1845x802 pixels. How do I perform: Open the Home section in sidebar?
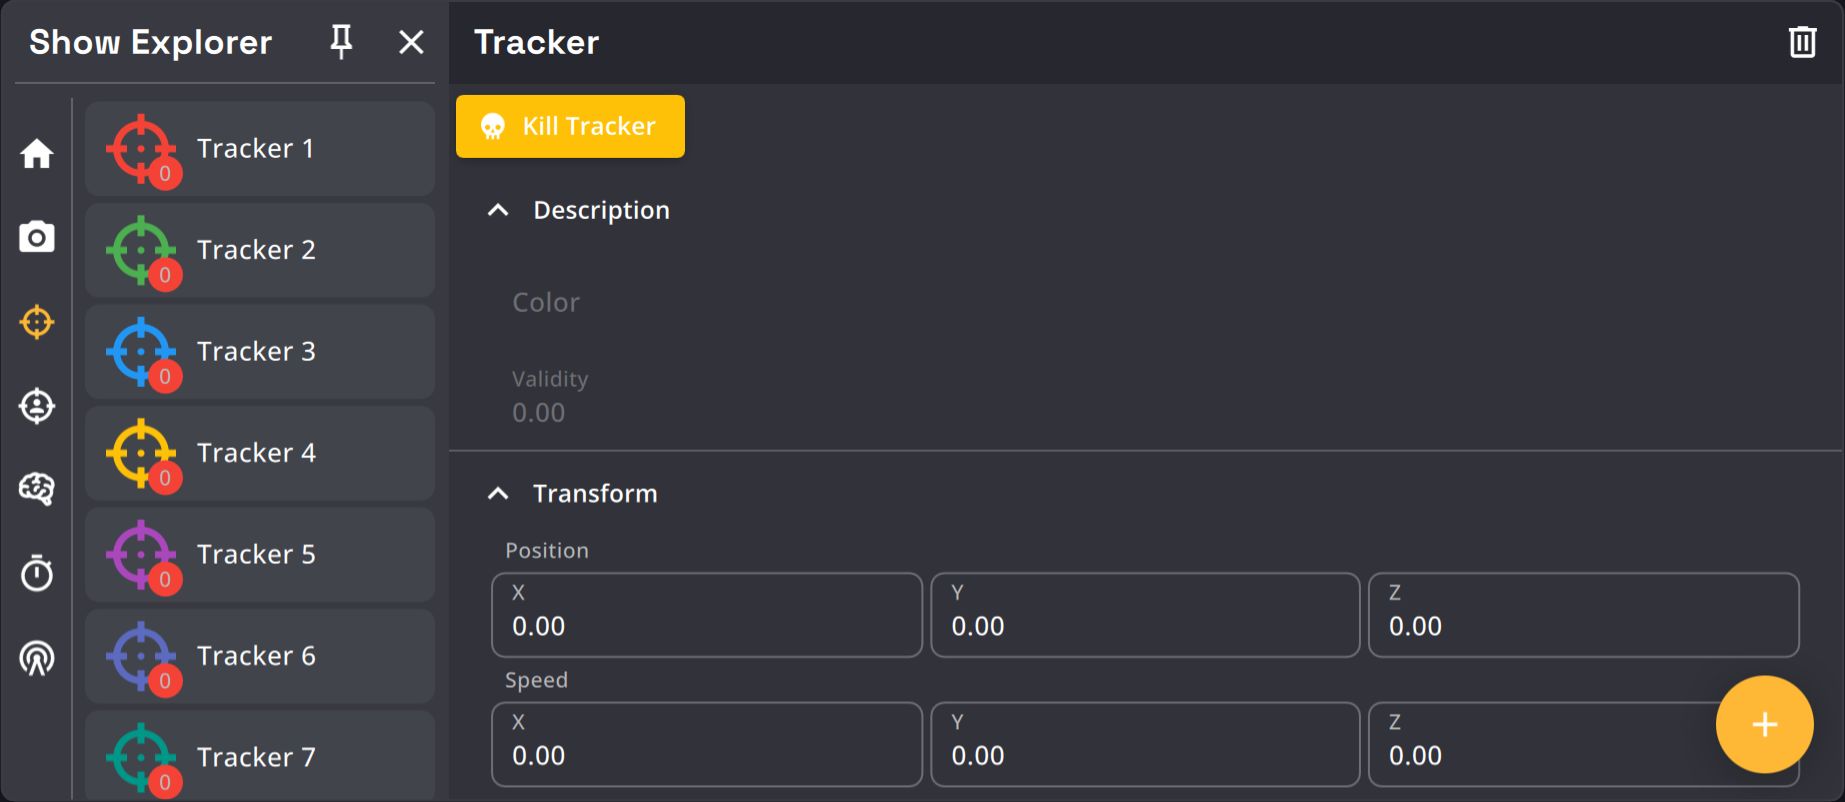pos(37,154)
